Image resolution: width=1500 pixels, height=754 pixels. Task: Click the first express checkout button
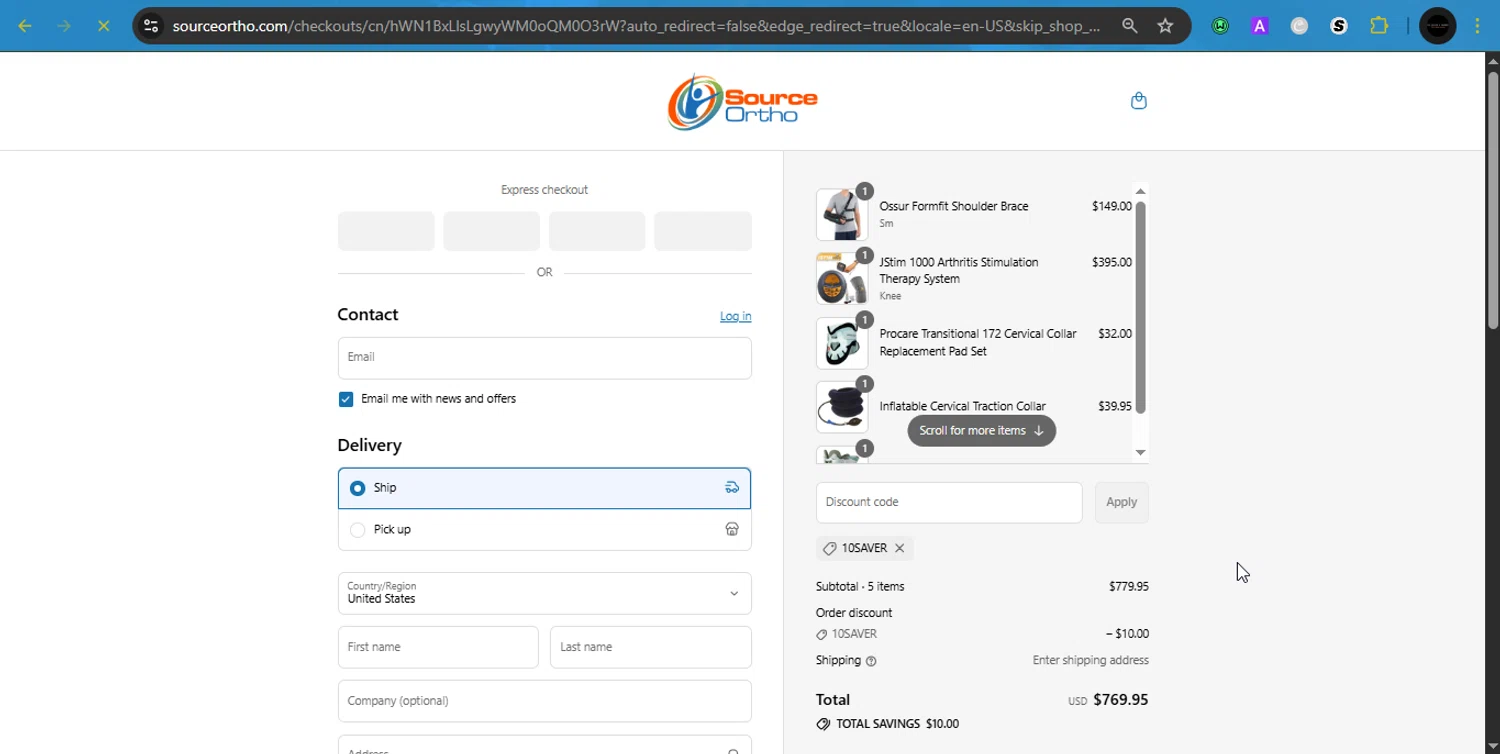coord(386,231)
